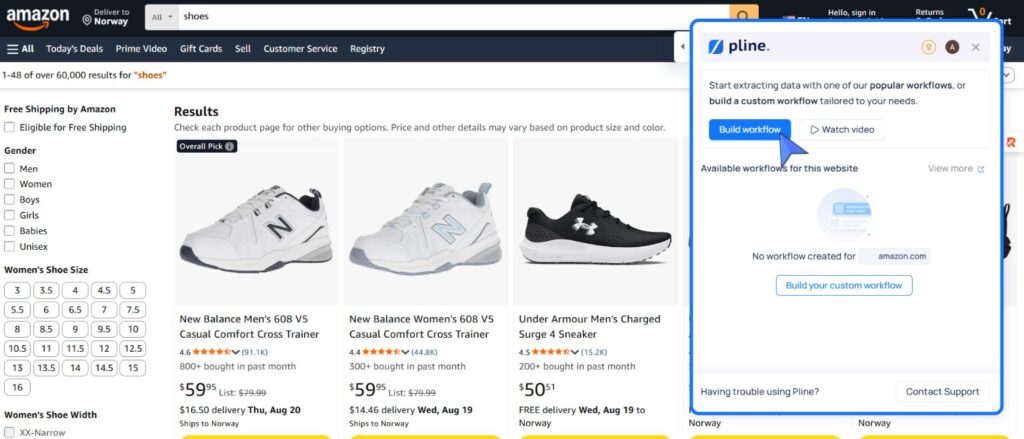Tick the Men gender checkbox

pos(9,169)
